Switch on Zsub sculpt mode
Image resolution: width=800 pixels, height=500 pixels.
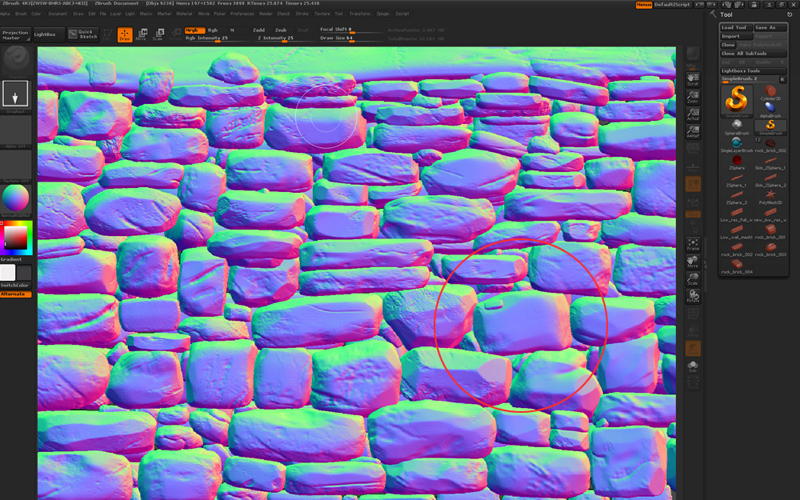(281, 30)
